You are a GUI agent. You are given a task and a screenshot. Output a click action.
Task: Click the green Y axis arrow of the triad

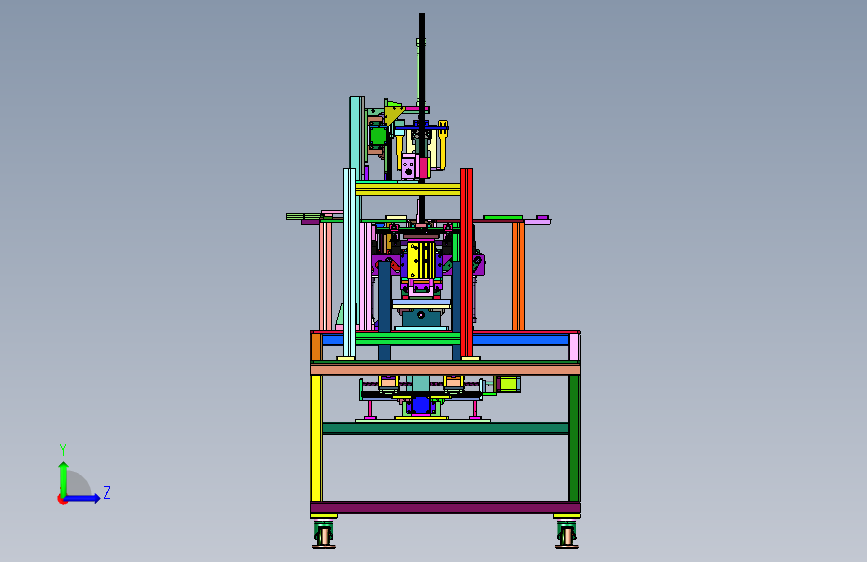64,478
